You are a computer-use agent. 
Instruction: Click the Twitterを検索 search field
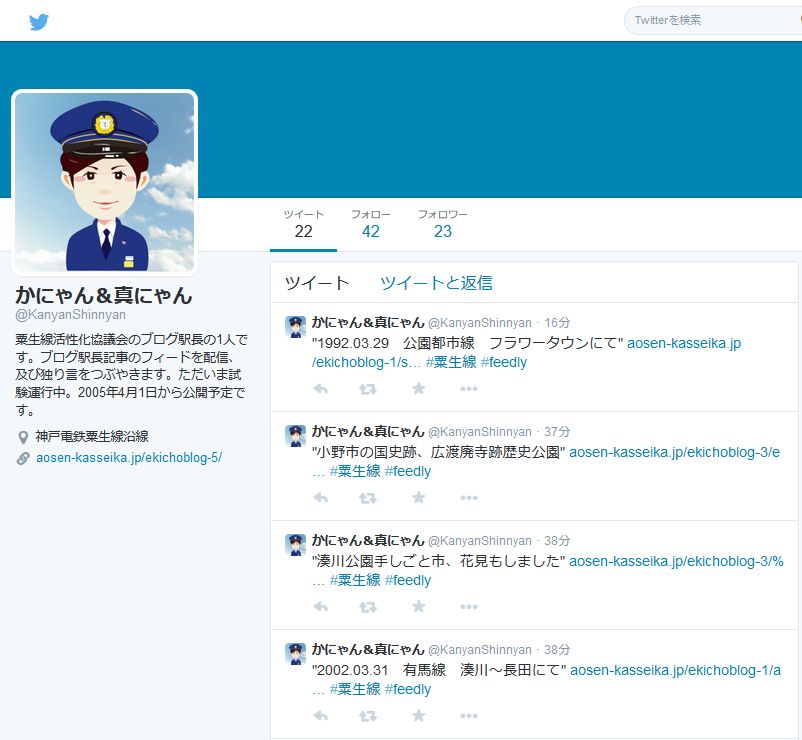pos(713,20)
